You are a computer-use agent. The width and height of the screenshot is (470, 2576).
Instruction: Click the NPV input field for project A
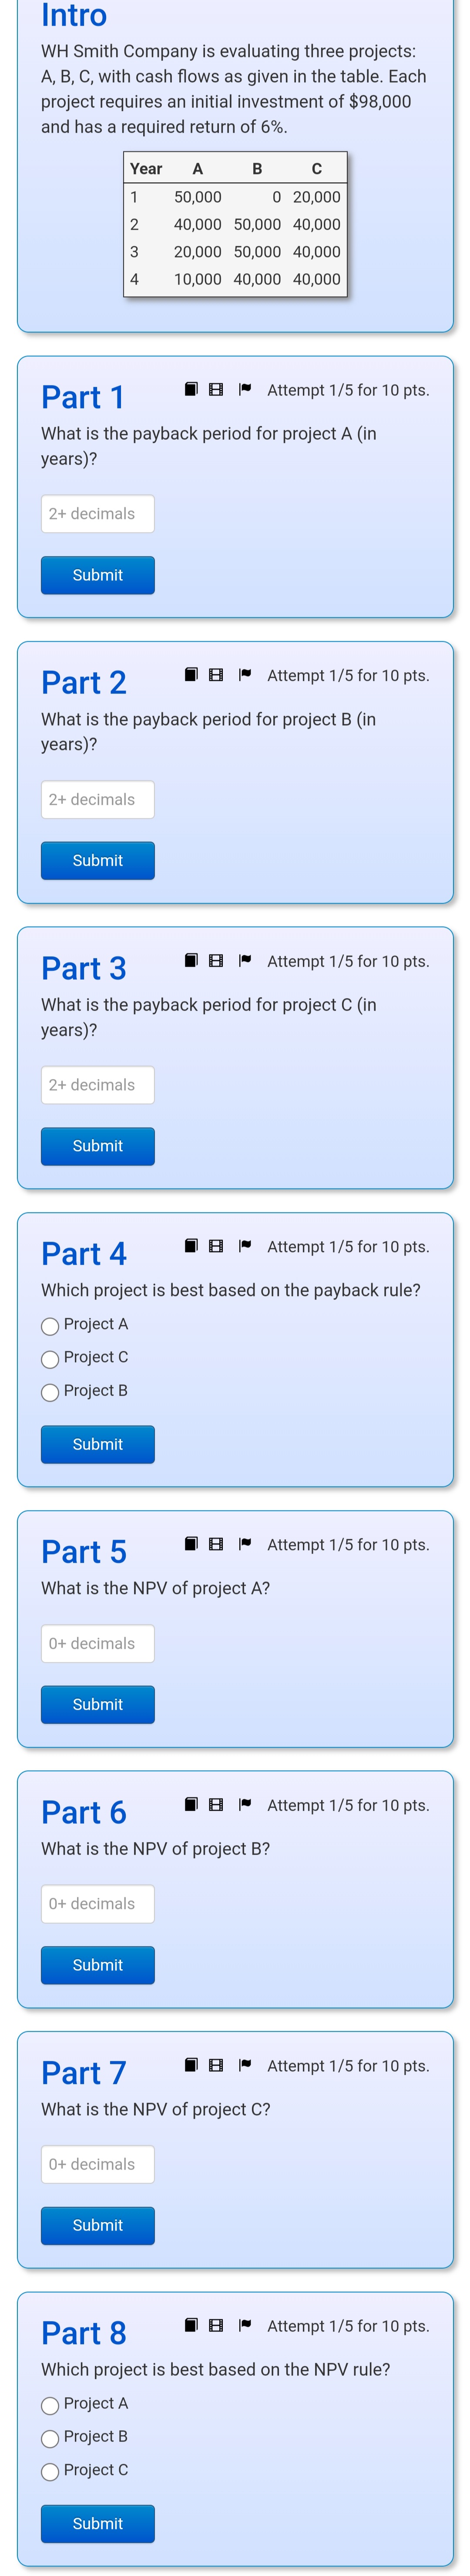(97, 1643)
